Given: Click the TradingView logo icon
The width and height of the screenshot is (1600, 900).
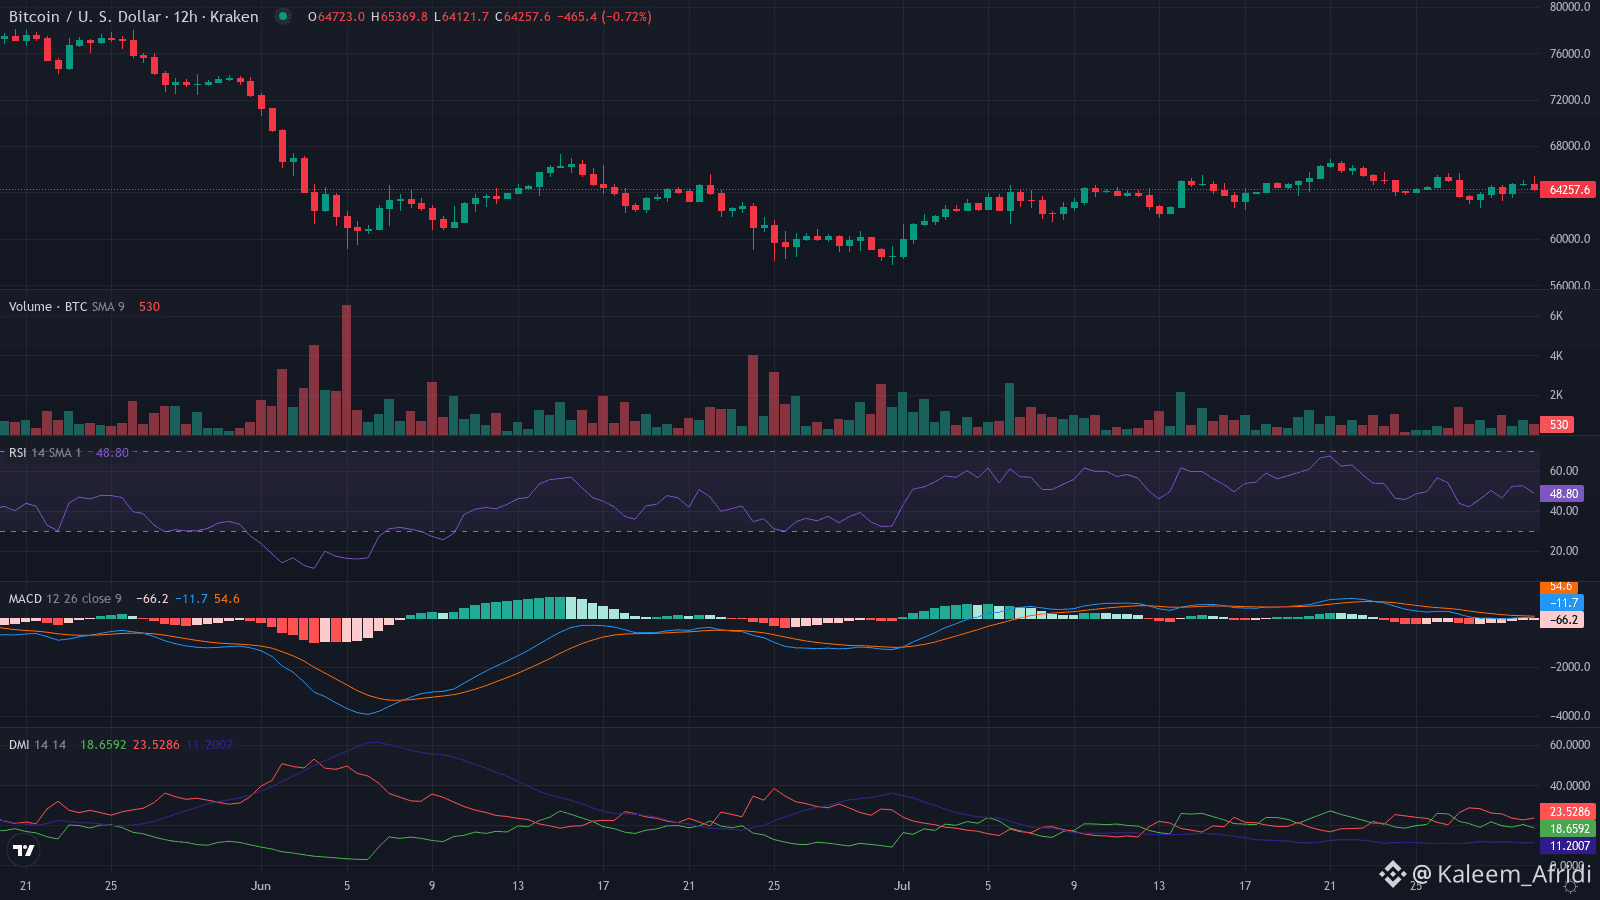Looking at the screenshot, I should click(x=23, y=851).
